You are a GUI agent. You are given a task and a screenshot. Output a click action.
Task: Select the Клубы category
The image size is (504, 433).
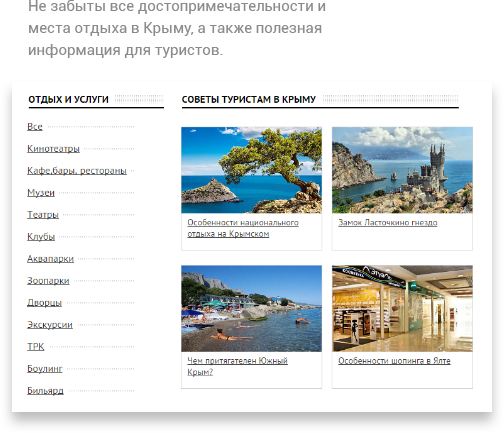click(x=41, y=237)
